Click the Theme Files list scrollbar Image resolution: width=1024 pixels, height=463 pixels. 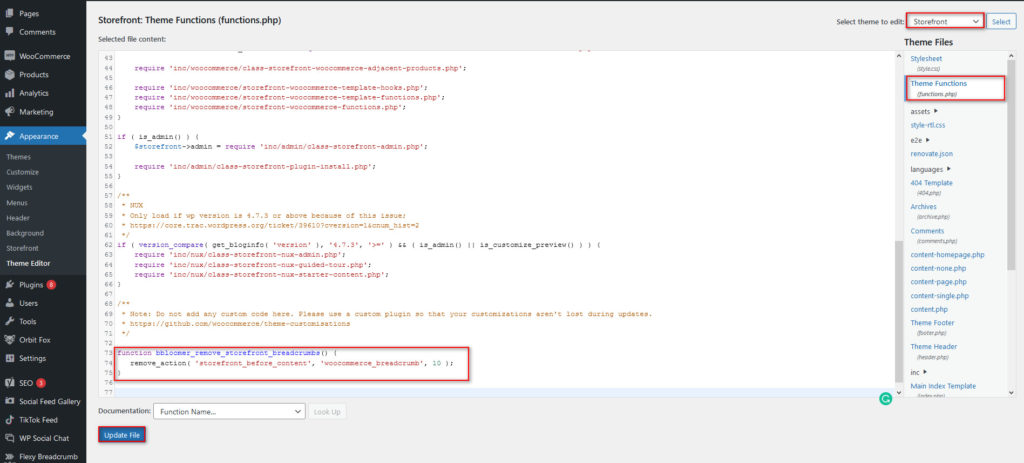(x=1012, y=163)
